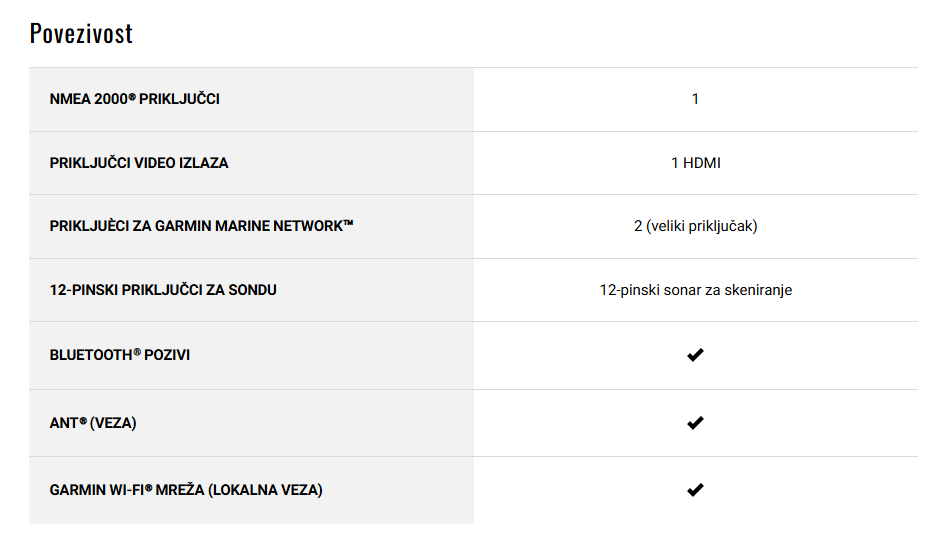Click the trademark symbol after Marine Network
This screenshot has width=951, height=555.
348,223
